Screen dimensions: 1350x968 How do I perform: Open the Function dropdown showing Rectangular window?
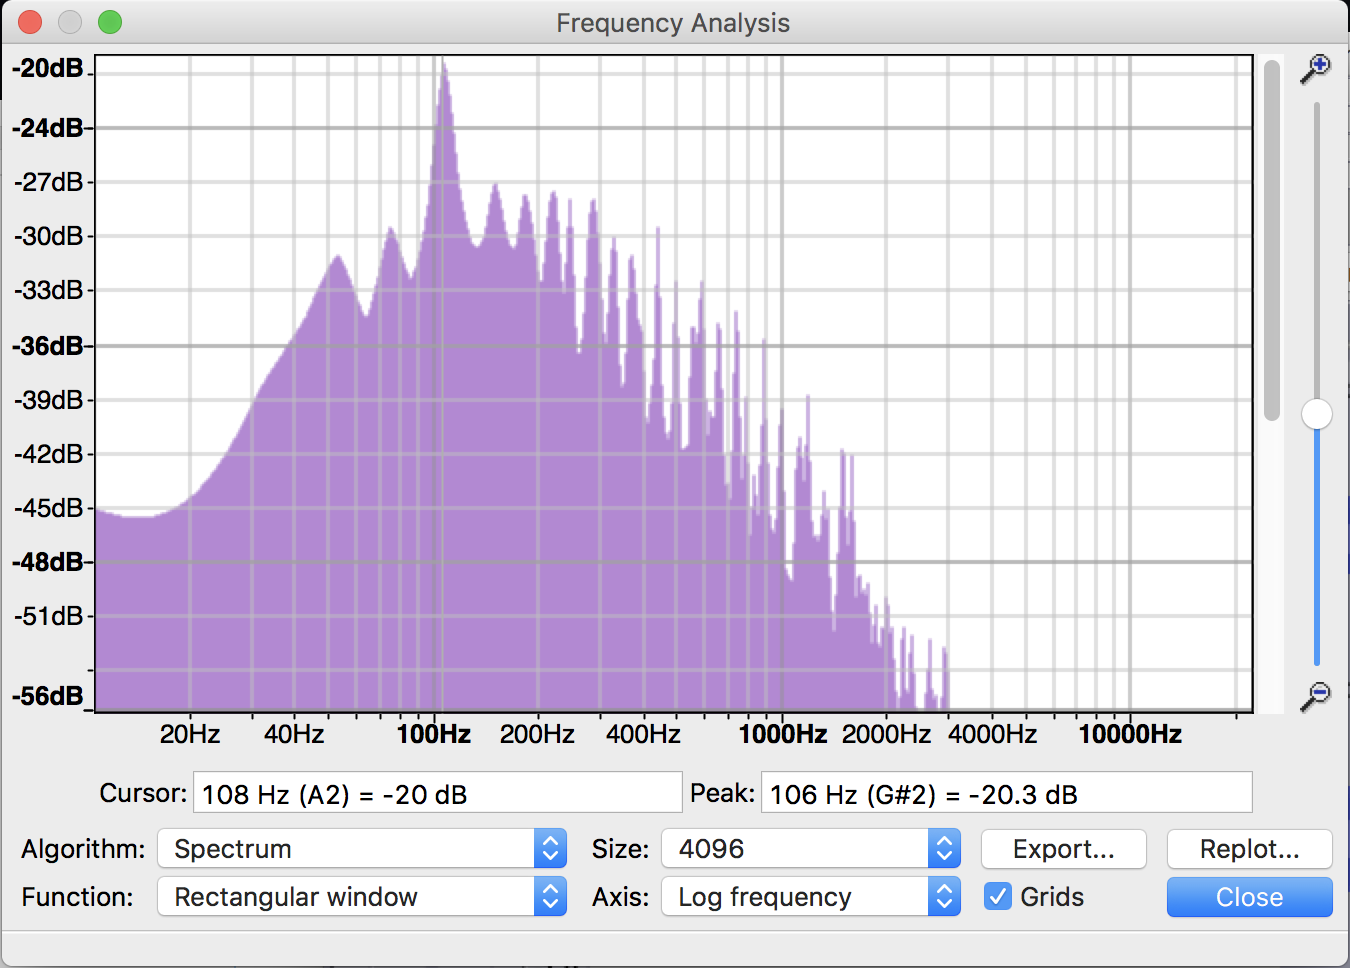[362, 897]
